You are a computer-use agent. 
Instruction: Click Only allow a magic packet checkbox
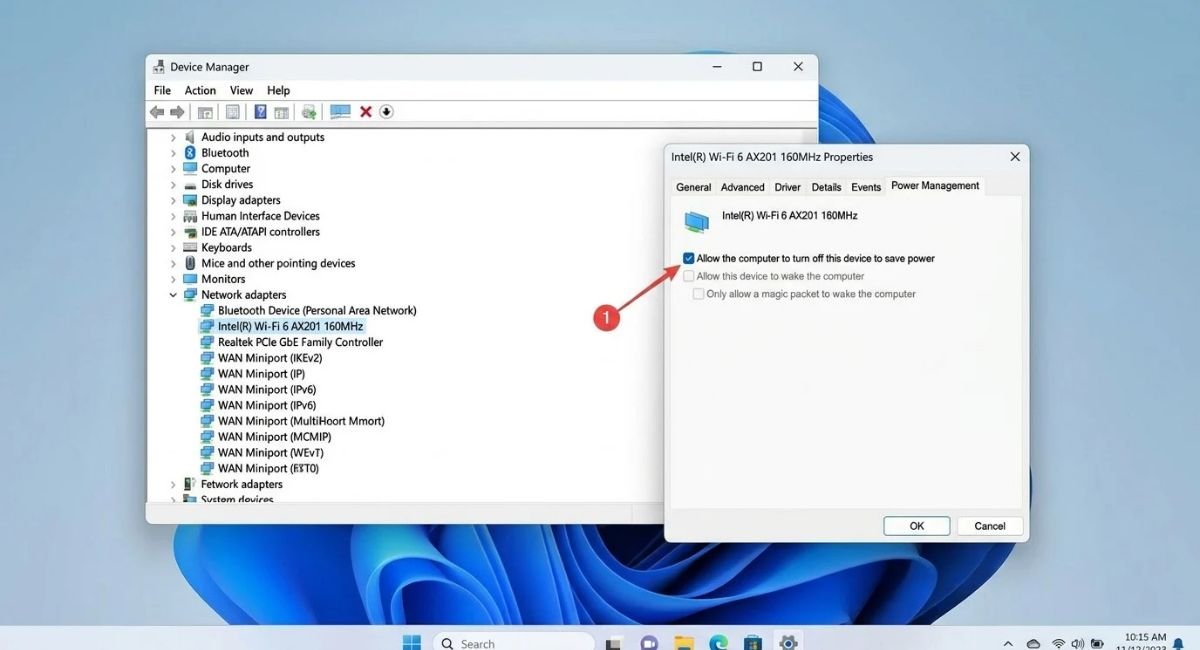coord(699,294)
